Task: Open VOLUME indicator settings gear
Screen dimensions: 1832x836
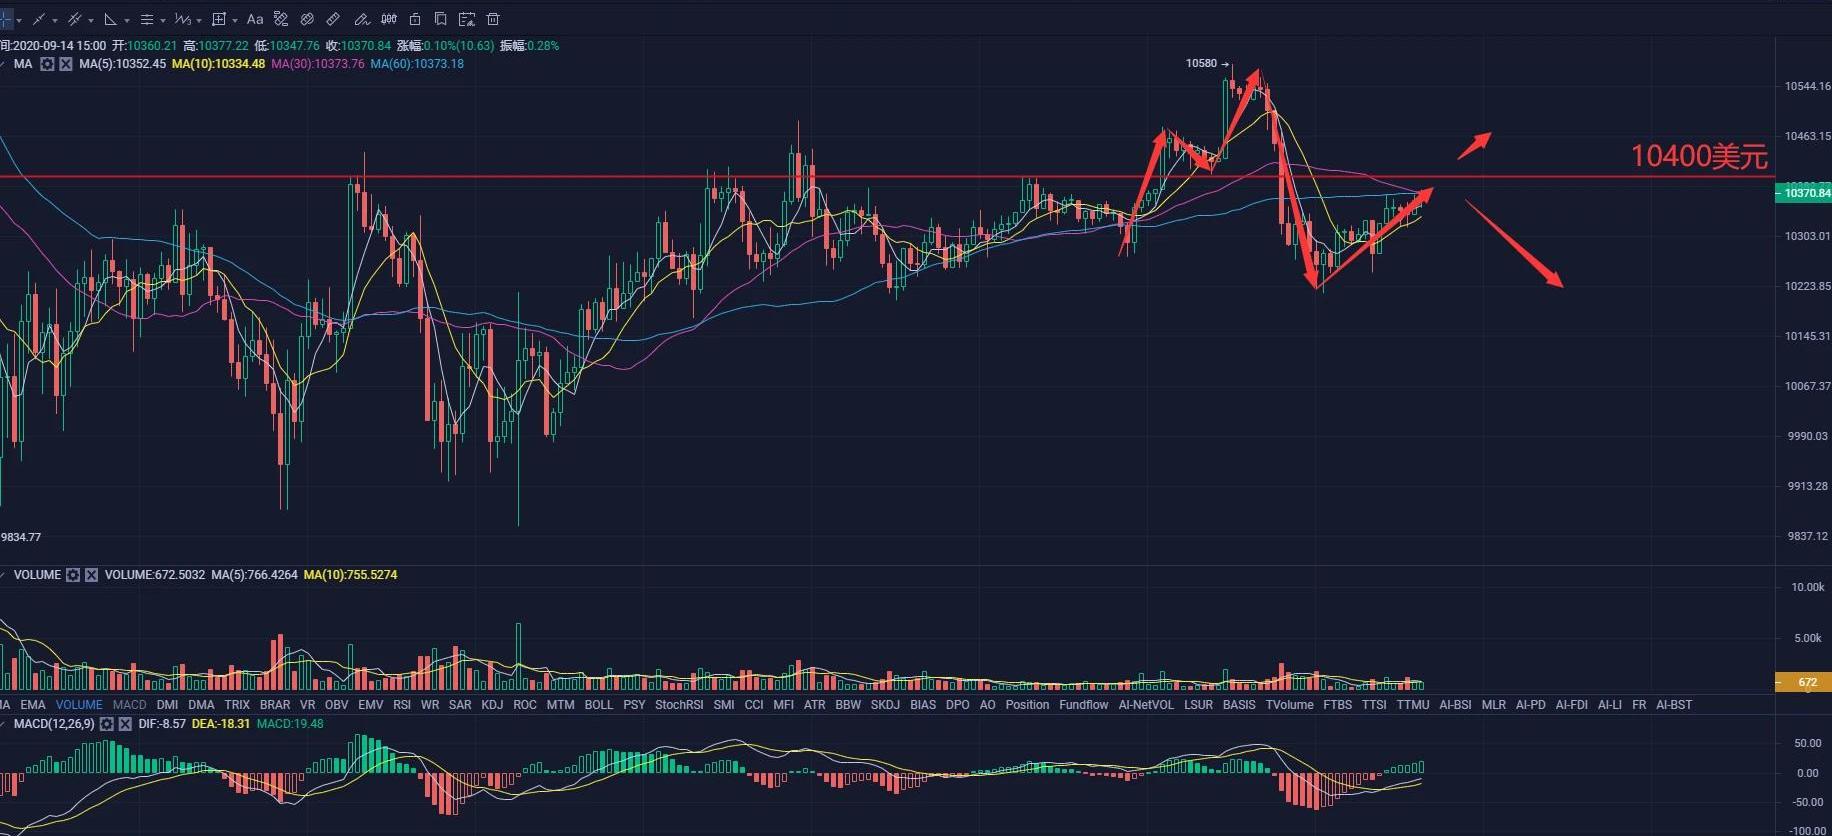Action: click(x=73, y=575)
